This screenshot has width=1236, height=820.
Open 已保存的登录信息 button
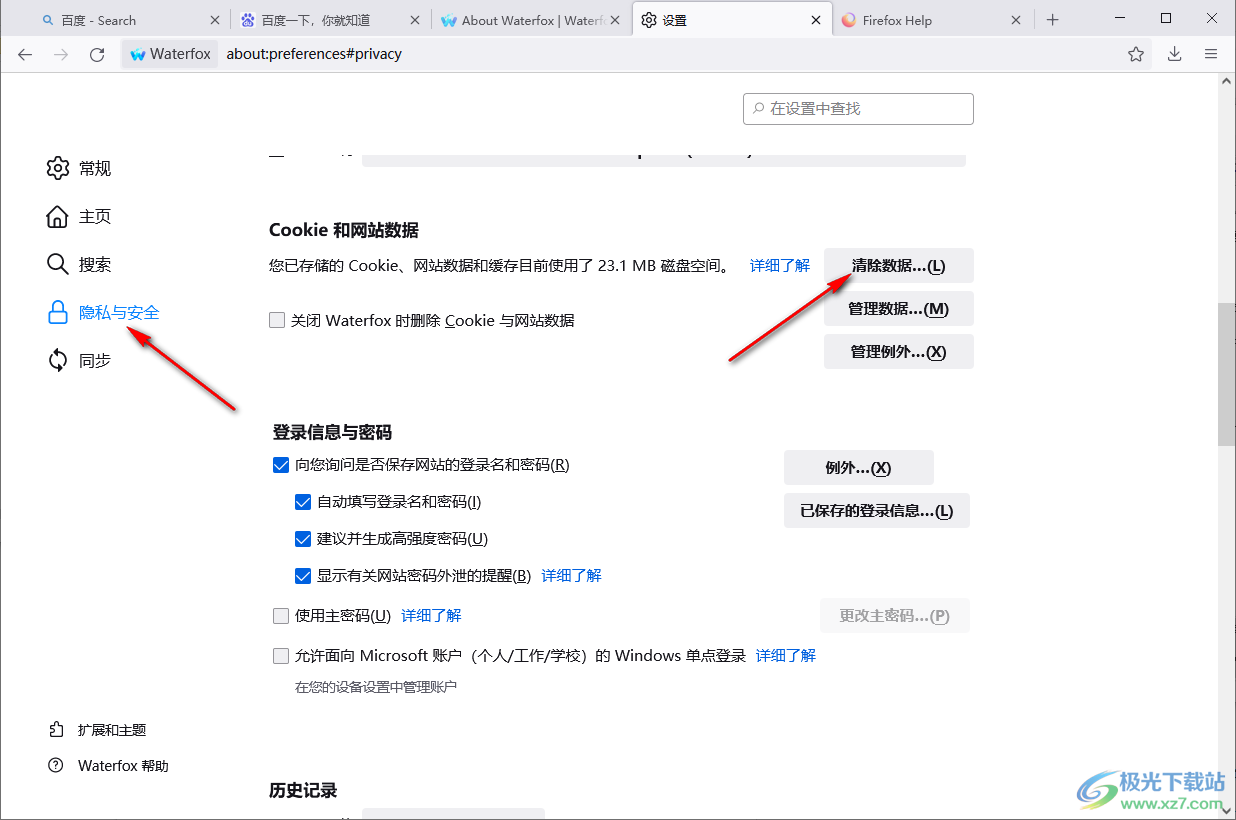pyautogui.click(x=877, y=511)
